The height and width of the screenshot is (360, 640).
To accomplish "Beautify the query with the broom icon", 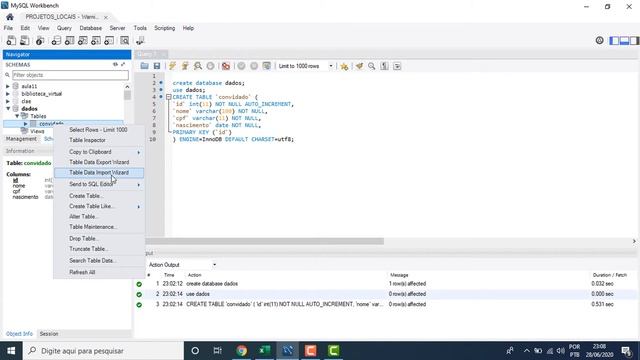I will pos(359,66).
